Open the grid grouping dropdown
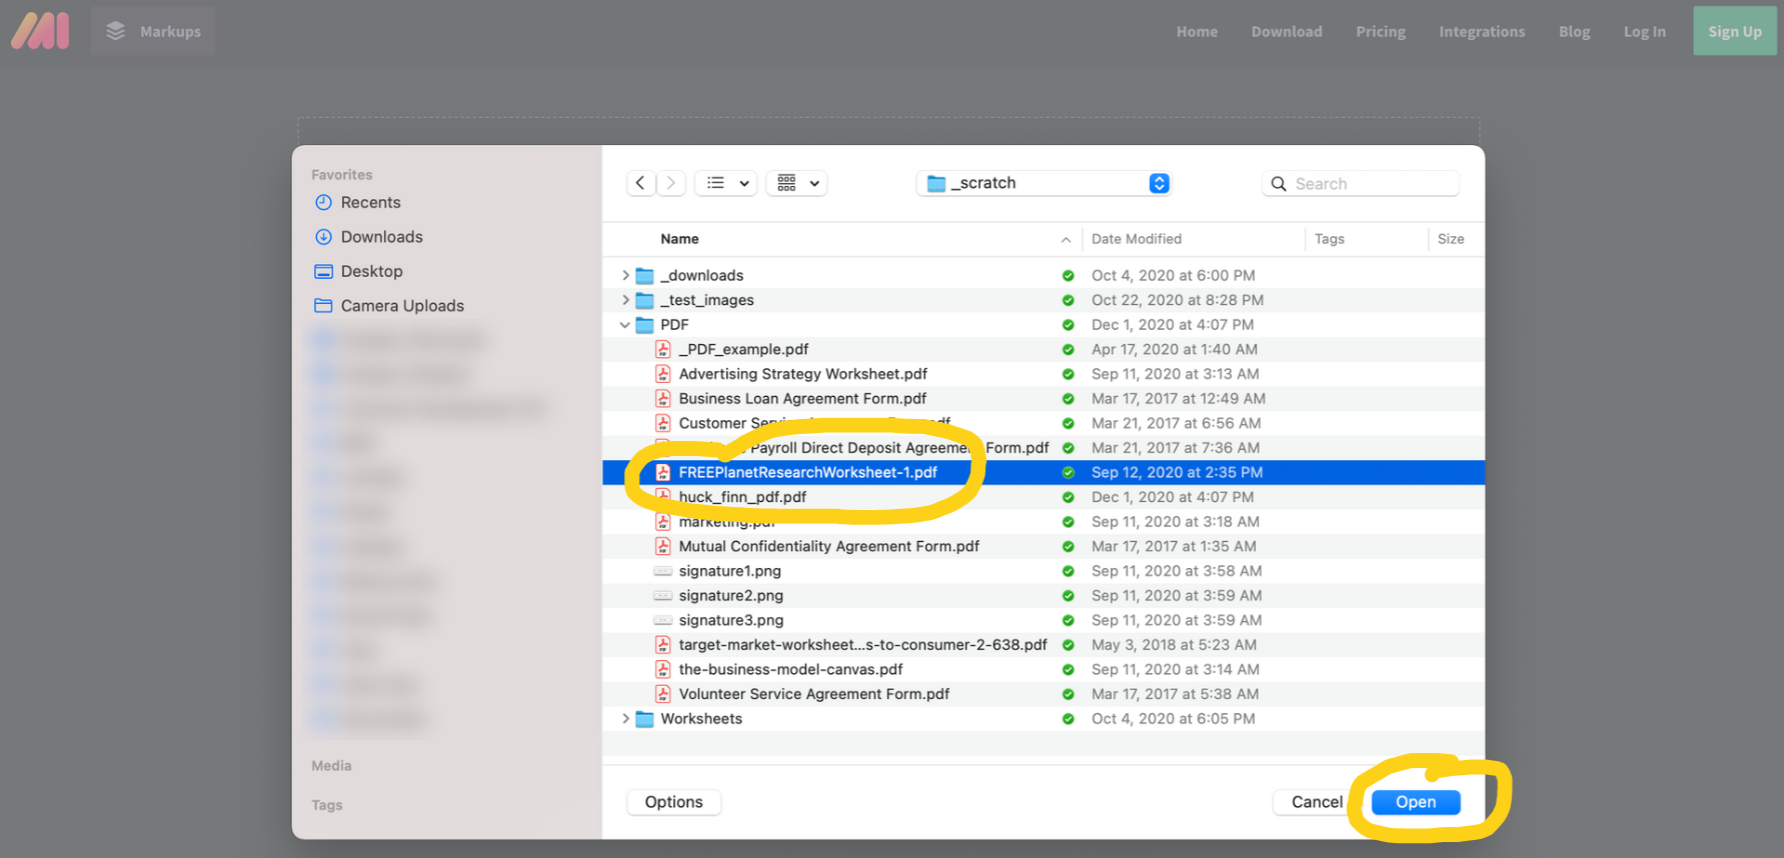Image resolution: width=1784 pixels, height=858 pixels. pos(797,183)
